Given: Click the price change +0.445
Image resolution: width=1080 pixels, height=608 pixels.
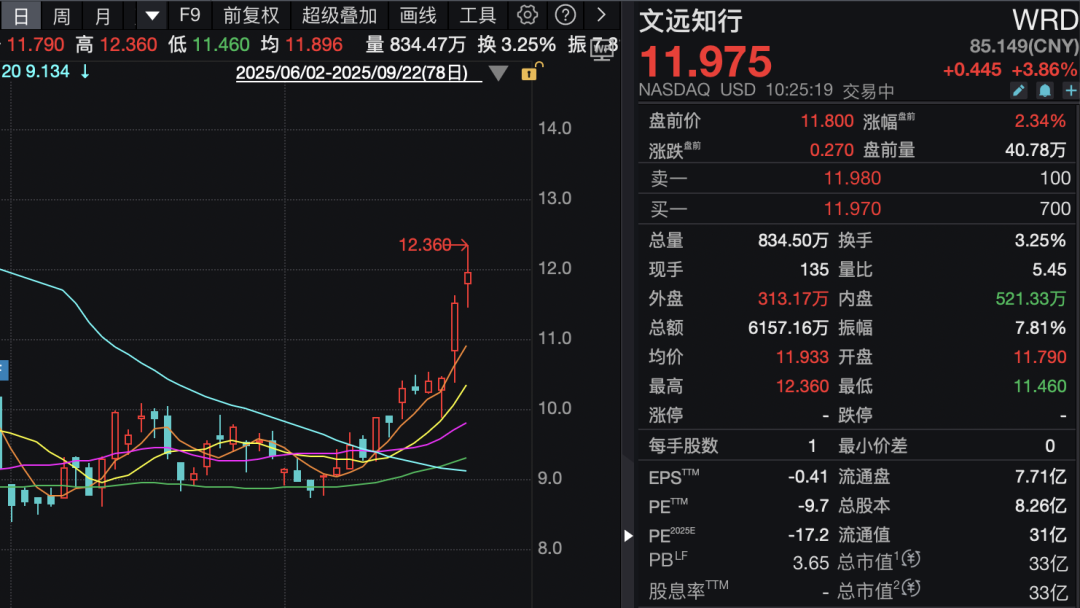Looking at the screenshot, I should coord(972,70).
